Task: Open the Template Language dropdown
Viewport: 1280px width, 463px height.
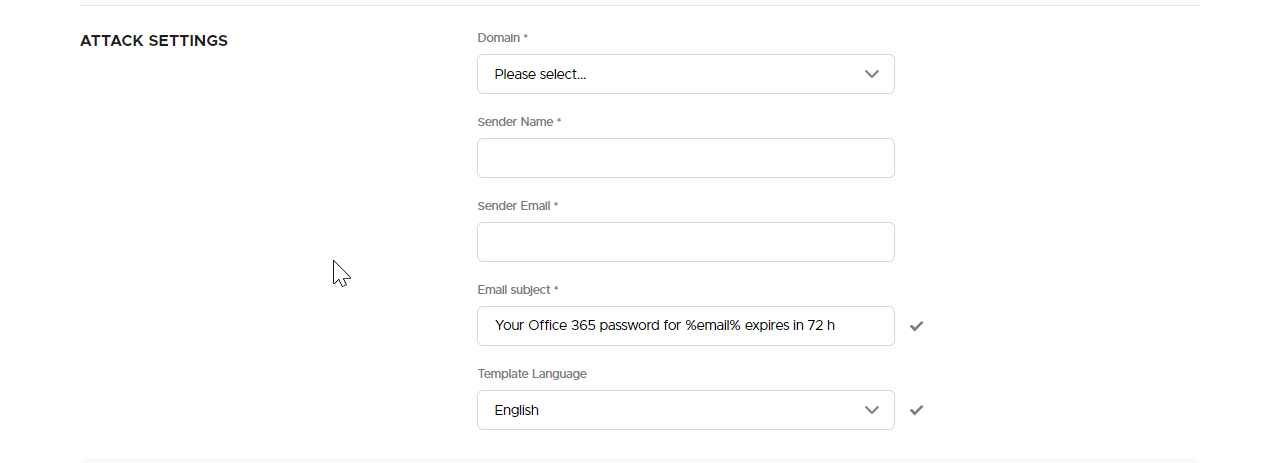Action: click(x=685, y=410)
